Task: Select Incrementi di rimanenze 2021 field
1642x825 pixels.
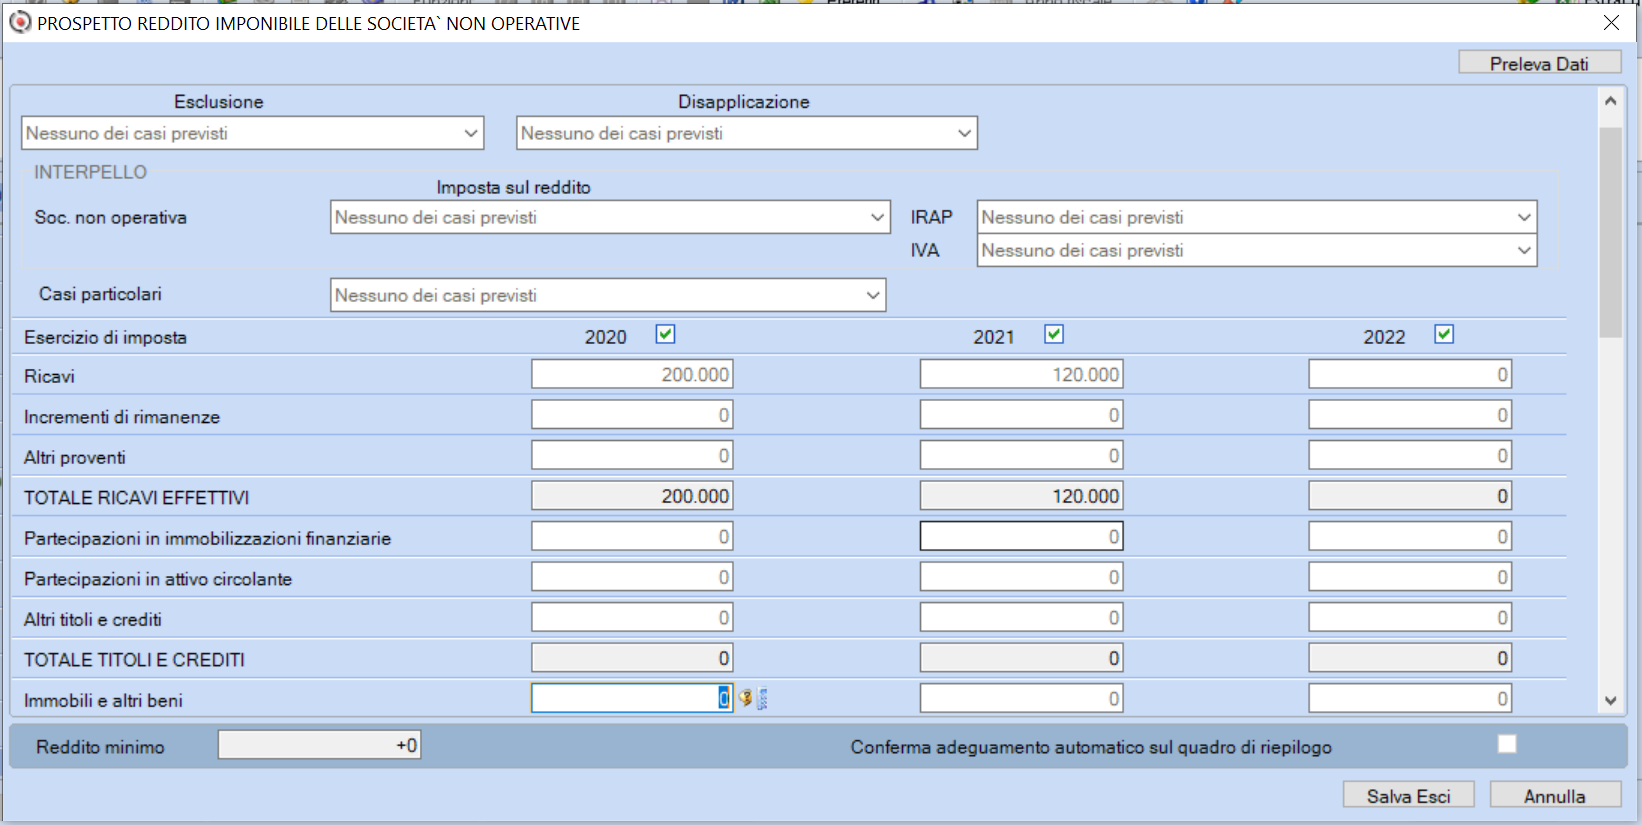Action: click(x=1021, y=415)
